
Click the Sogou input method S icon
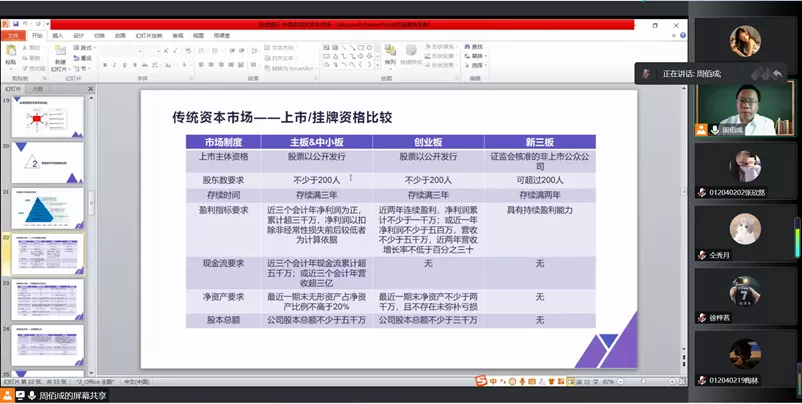tap(481, 381)
